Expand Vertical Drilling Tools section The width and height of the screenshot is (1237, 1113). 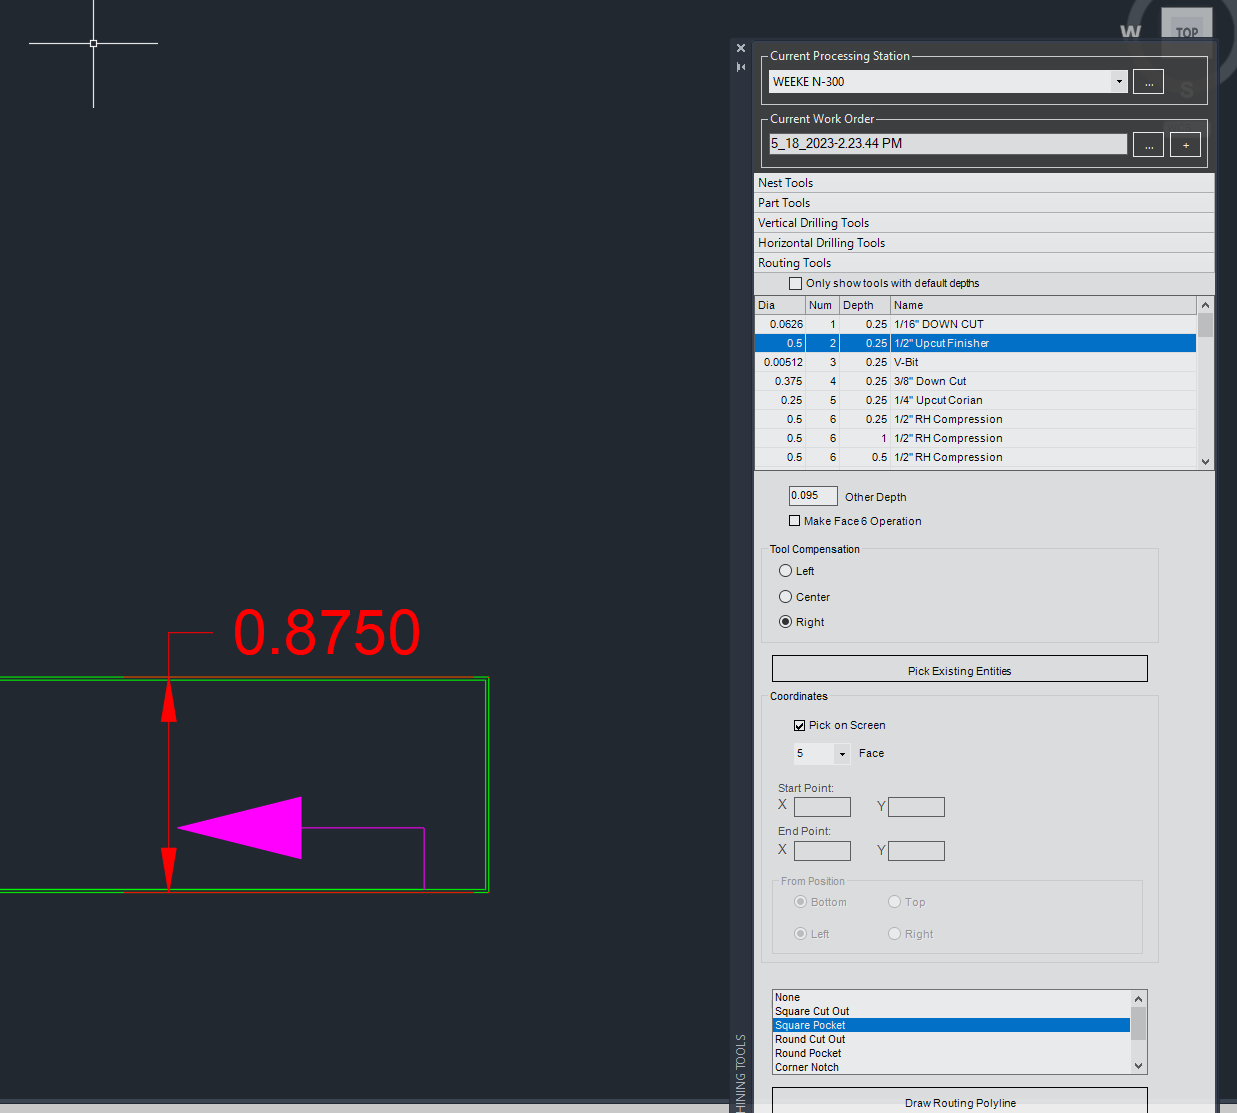click(984, 223)
